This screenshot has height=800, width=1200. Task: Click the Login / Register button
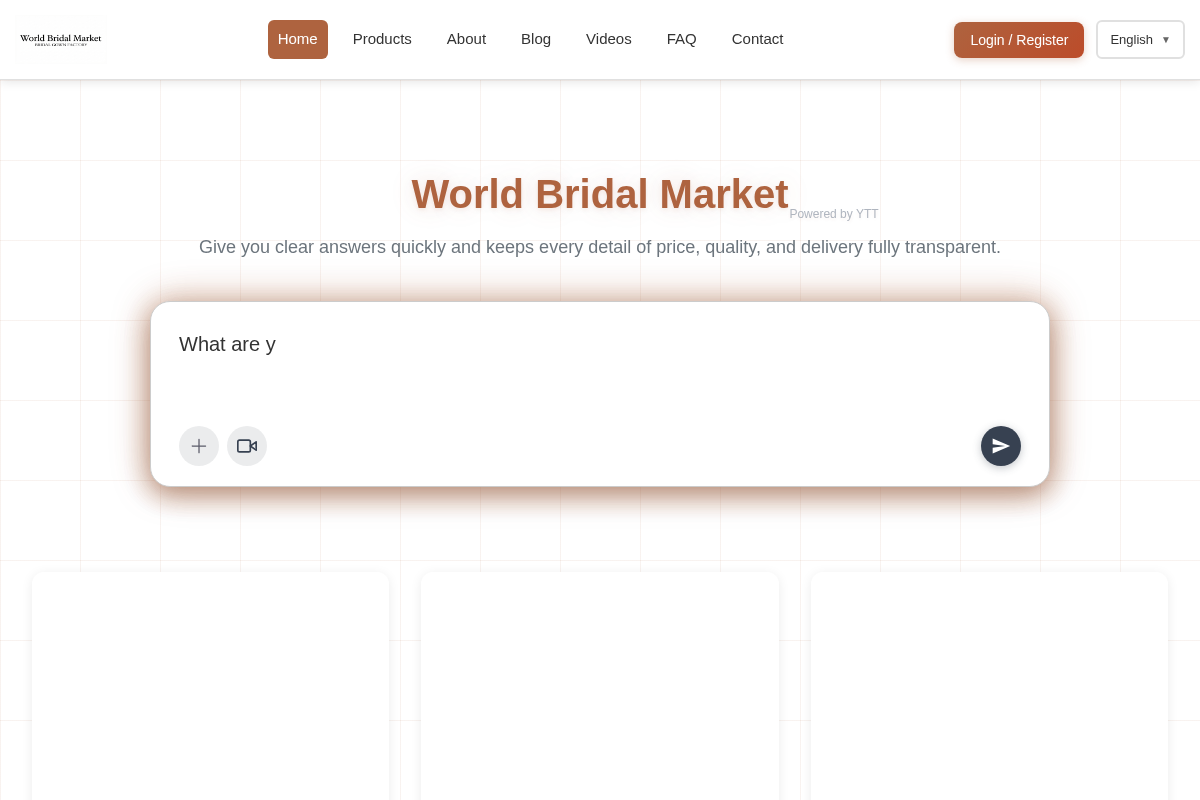(x=1019, y=40)
